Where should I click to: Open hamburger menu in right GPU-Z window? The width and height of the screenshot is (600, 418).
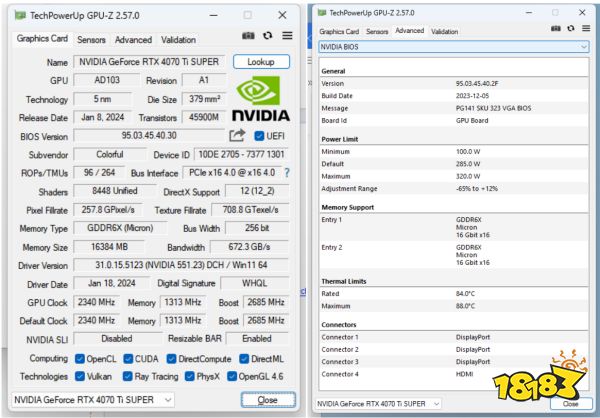click(x=586, y=28)
